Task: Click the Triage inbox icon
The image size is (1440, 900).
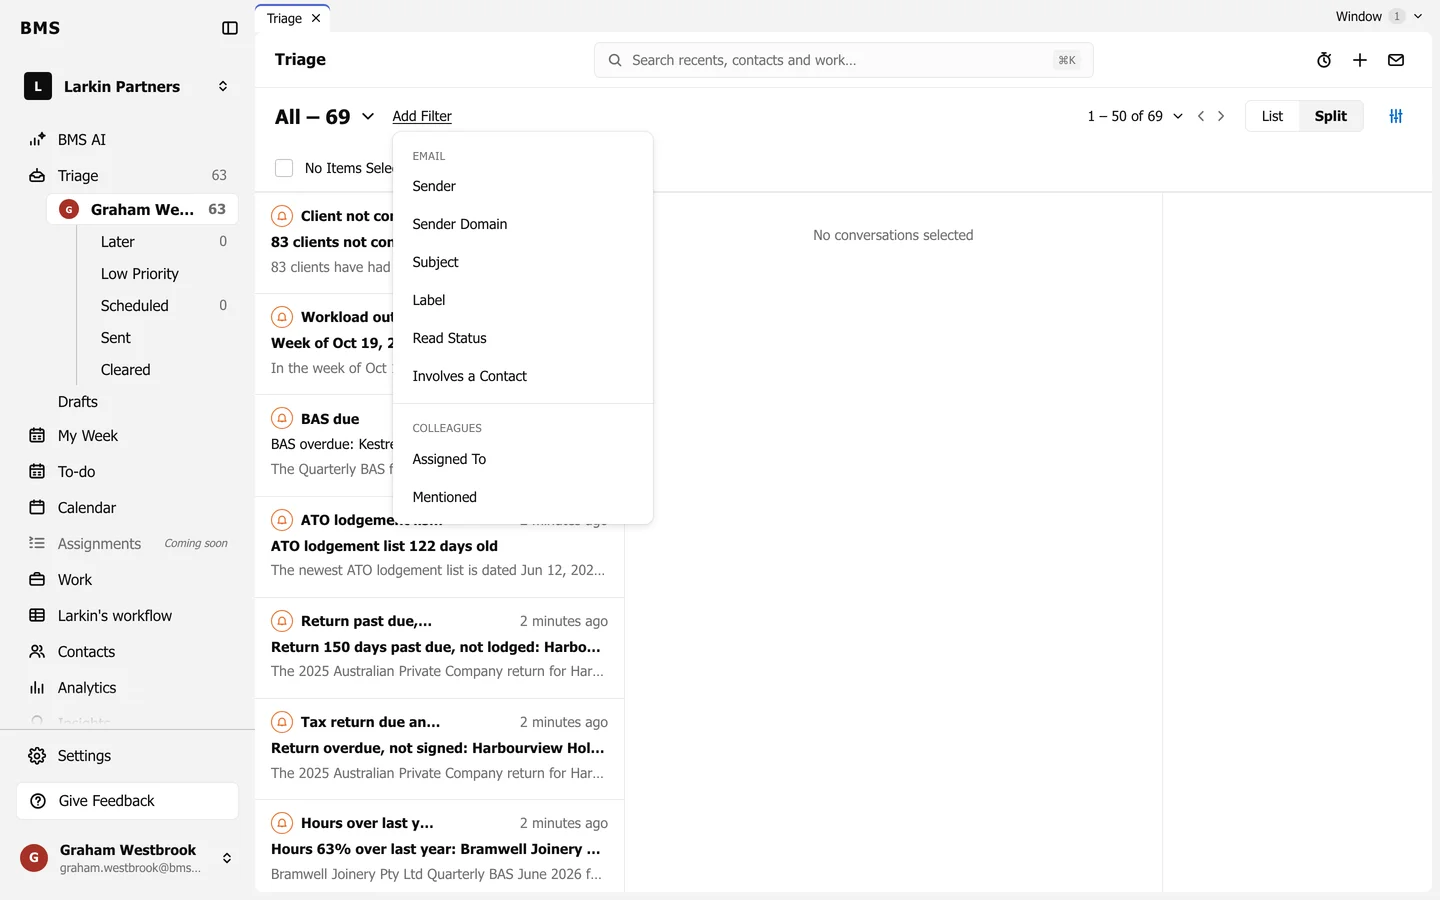Action: (x=37, y=176)
